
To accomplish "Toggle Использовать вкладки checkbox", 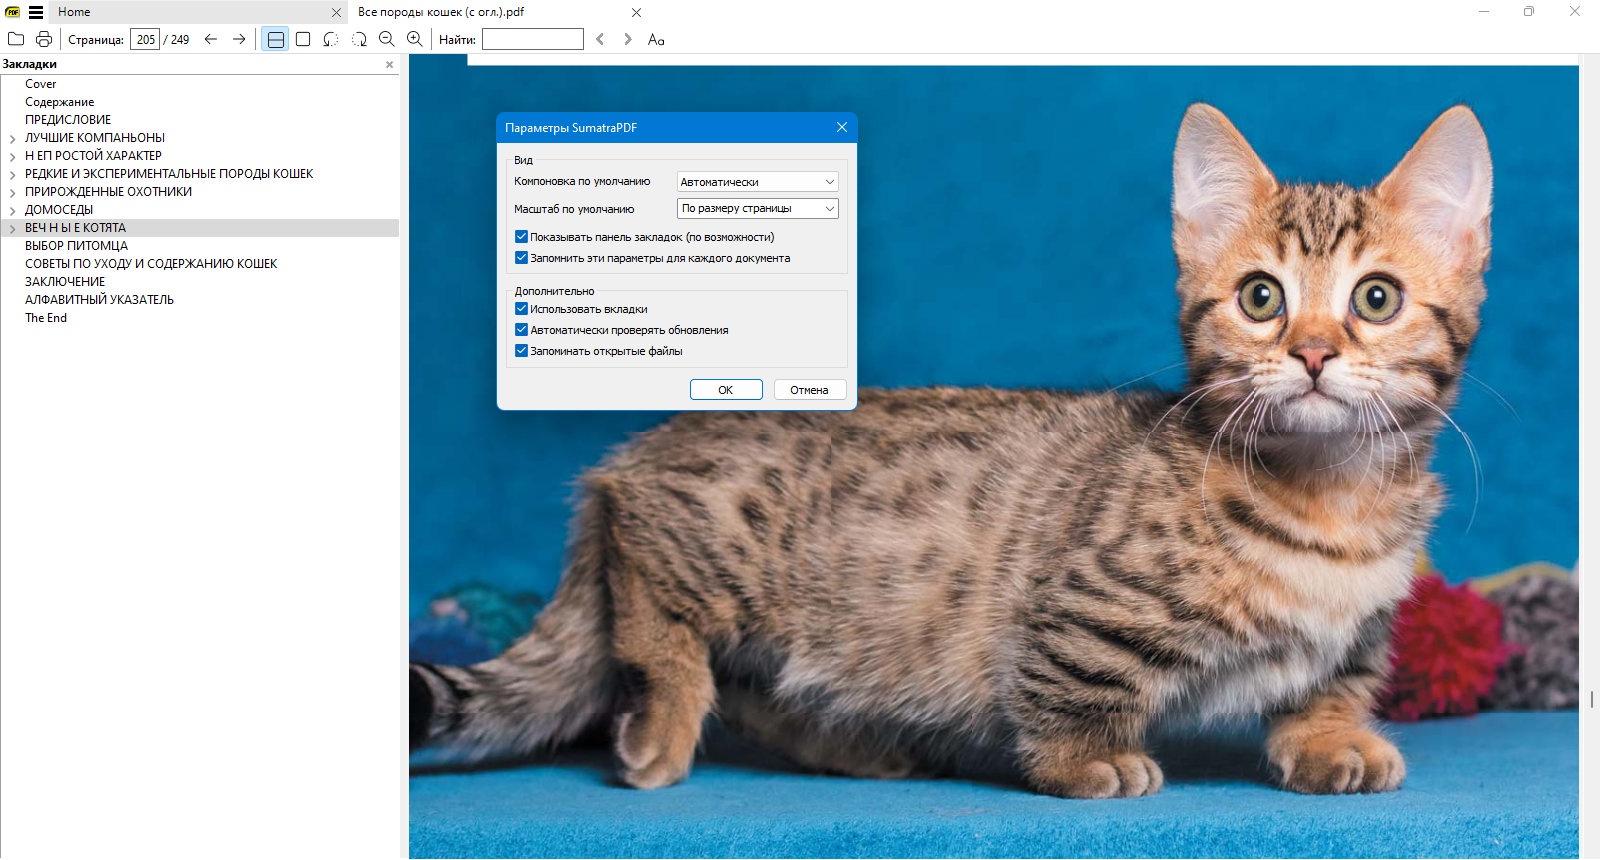I will pos(521,309).
